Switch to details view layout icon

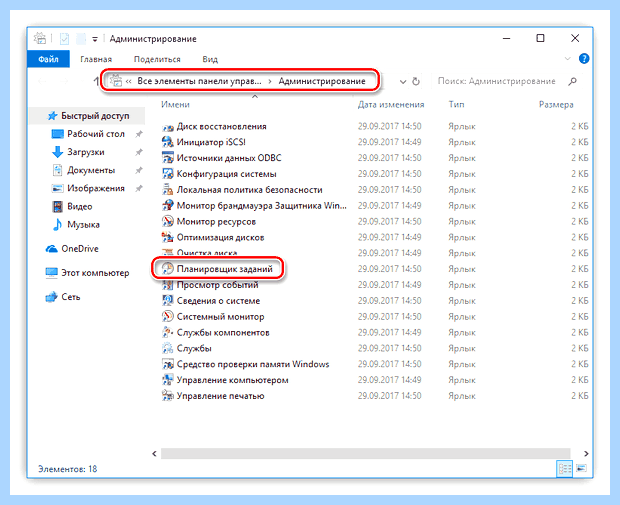564,469
